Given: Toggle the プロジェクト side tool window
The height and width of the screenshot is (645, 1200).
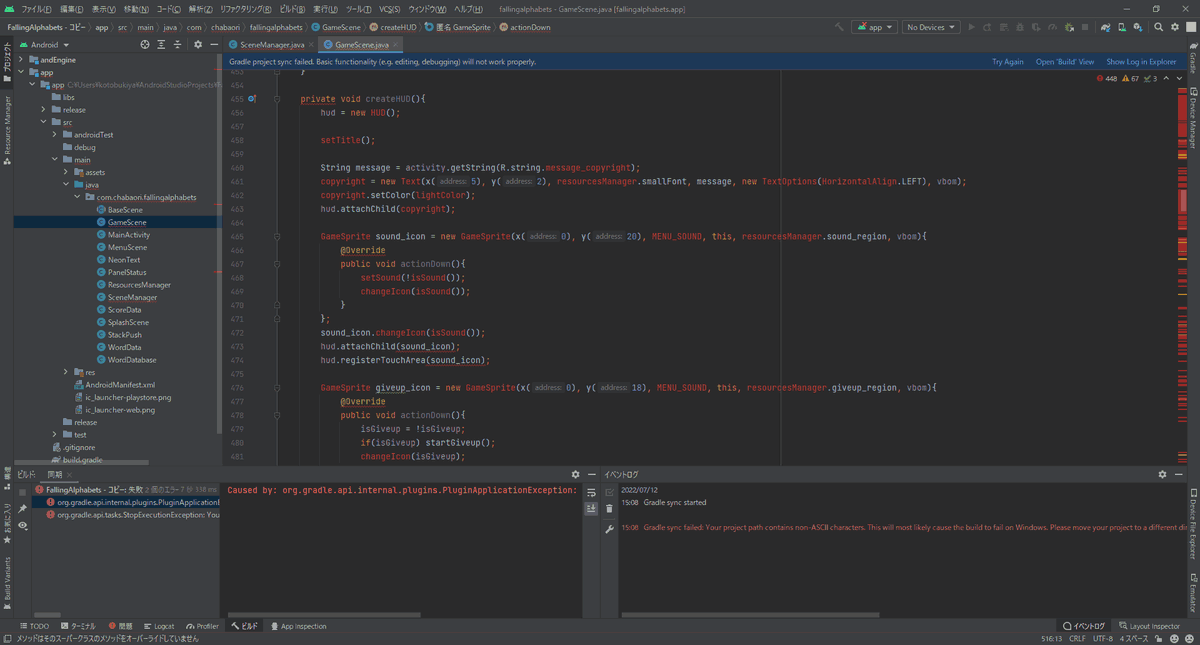Looking at the screenshot, I should click(x=7, y=62).
